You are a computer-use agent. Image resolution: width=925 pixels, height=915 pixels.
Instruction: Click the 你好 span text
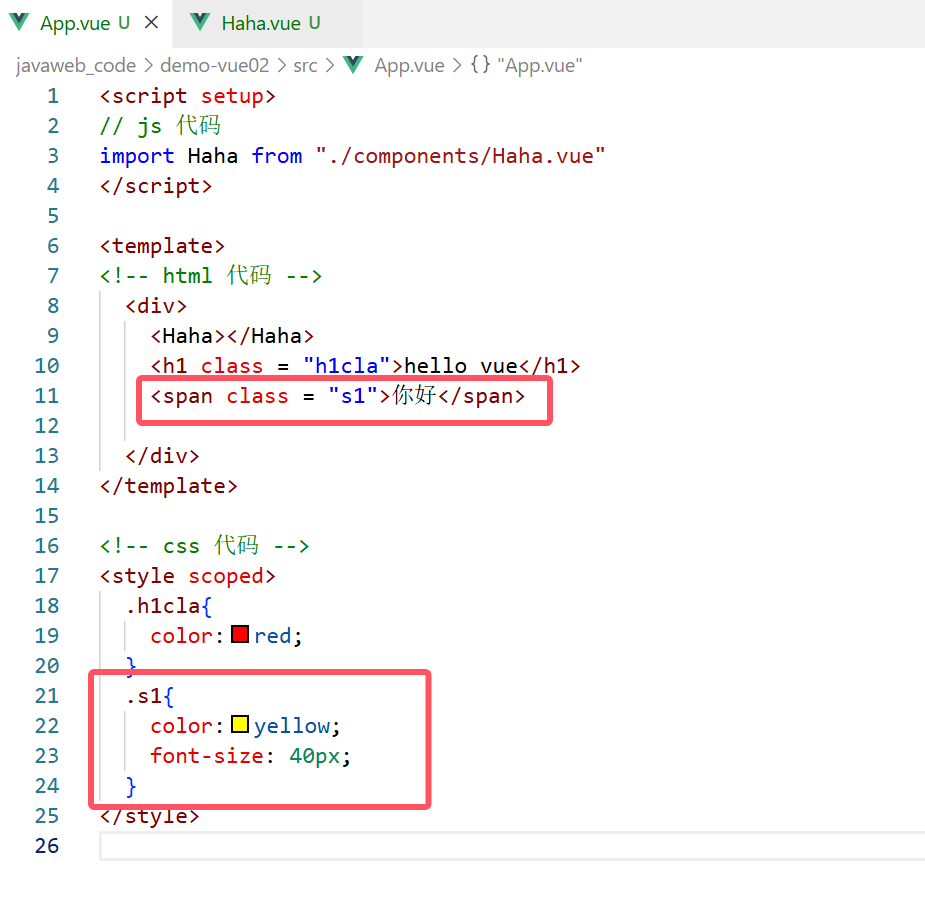(415, 395)
